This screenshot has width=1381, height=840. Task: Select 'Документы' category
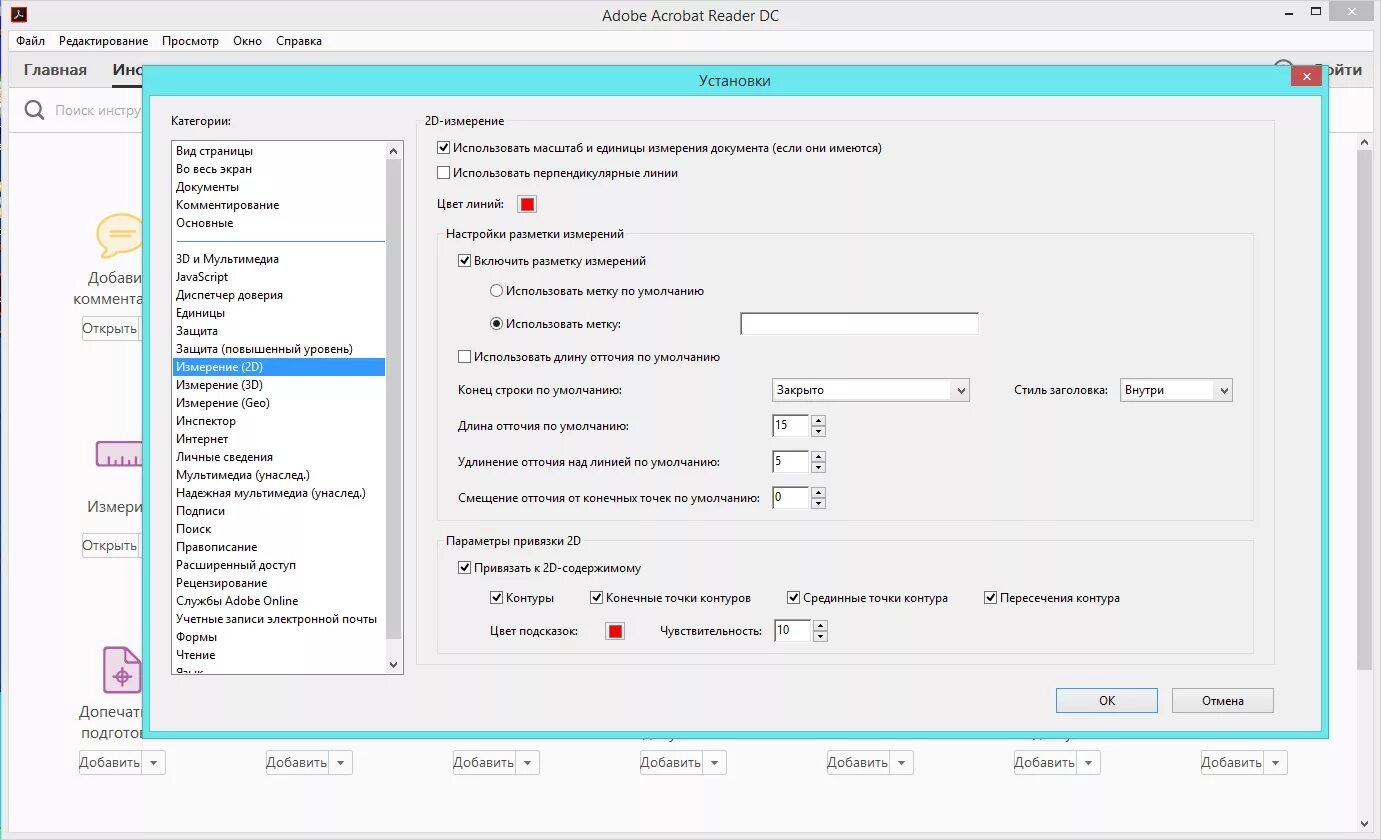click(208, 187)
